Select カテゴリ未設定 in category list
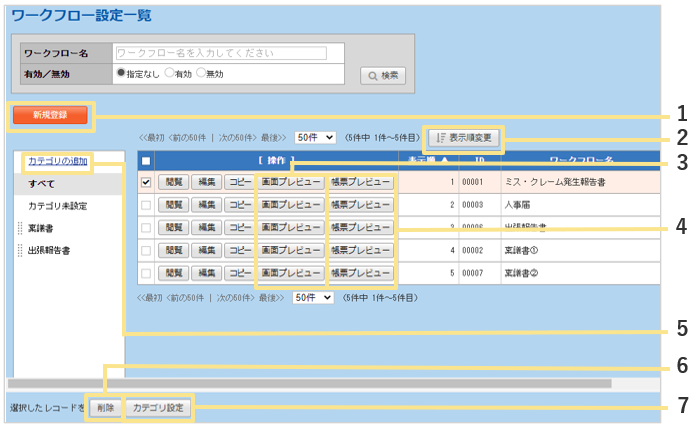Viewport: 696px width, 430px height. (57, 206)
